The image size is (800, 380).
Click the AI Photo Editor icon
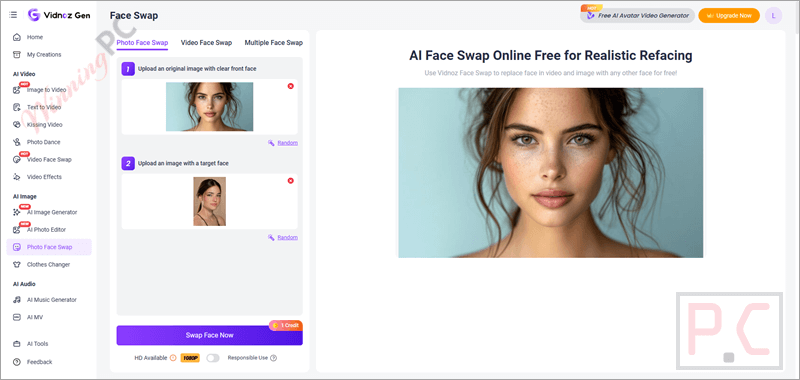tap(17, 230)
